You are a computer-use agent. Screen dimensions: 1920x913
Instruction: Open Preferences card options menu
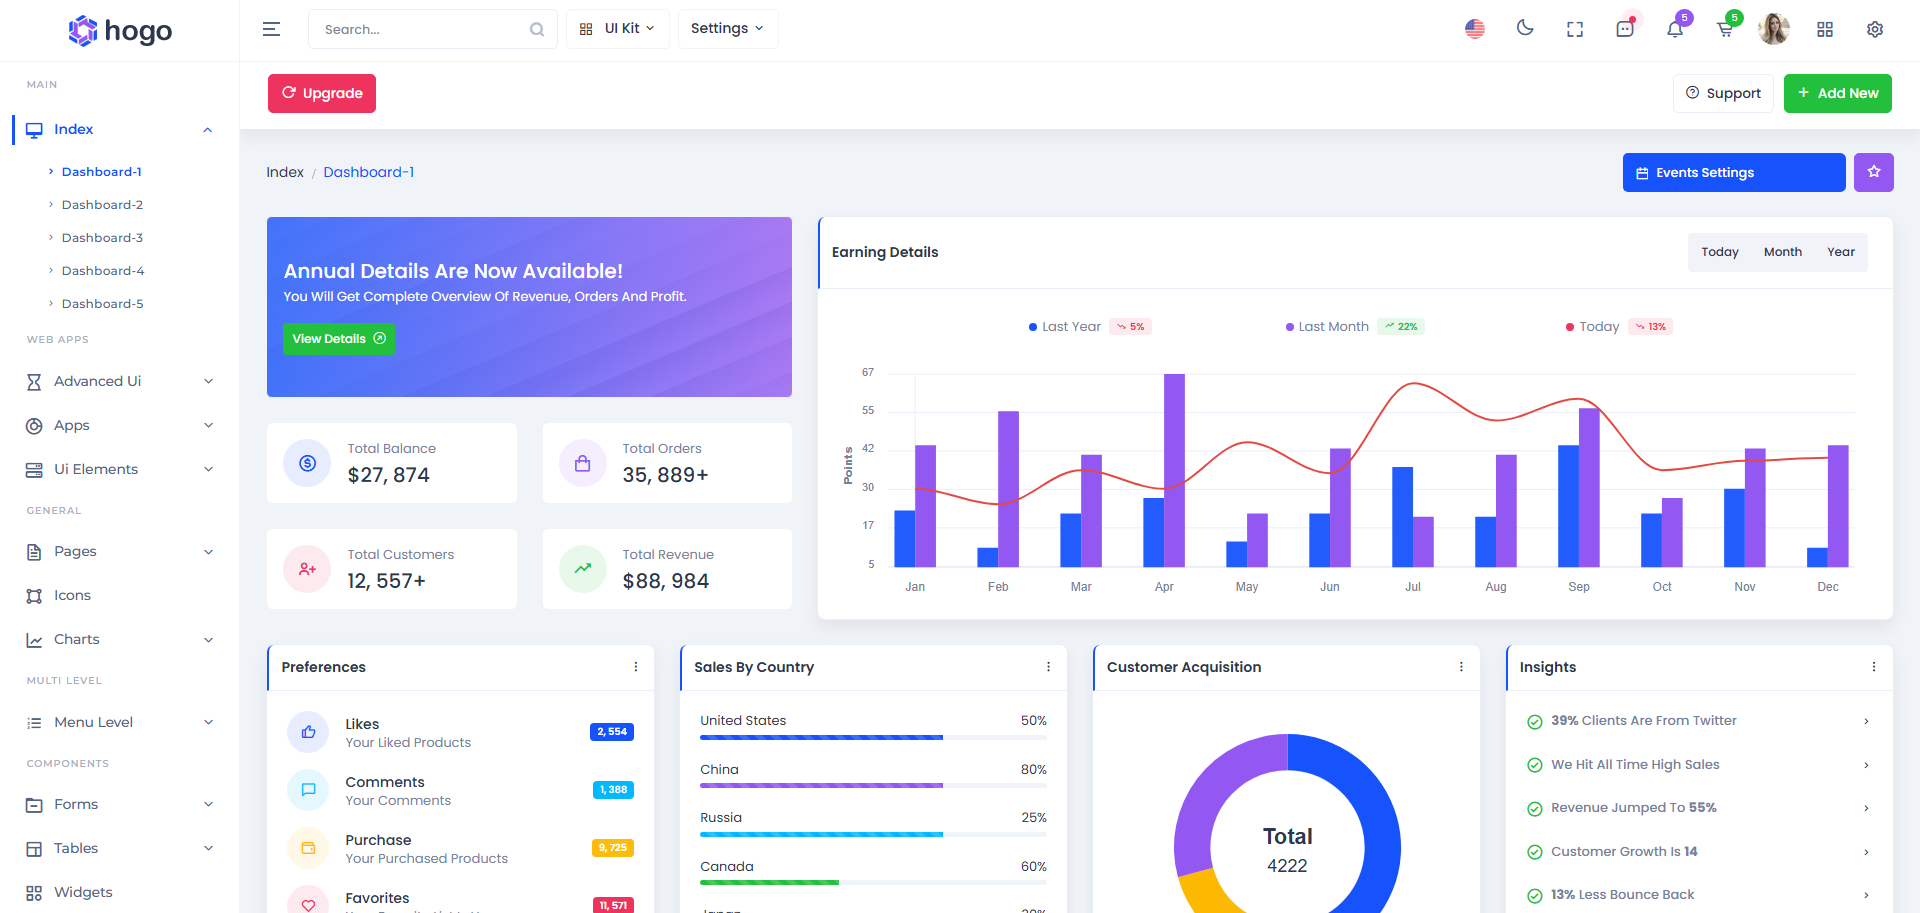click(x=636, y=667)
